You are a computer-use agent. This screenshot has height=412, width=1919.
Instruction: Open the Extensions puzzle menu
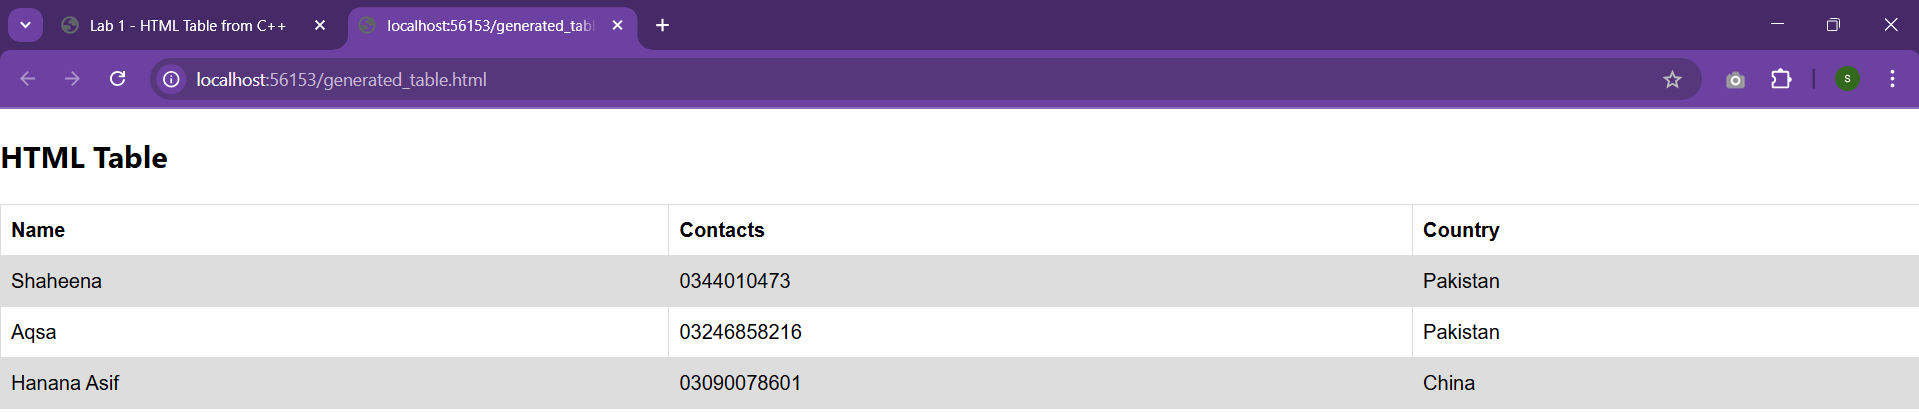click(1781, 79)
